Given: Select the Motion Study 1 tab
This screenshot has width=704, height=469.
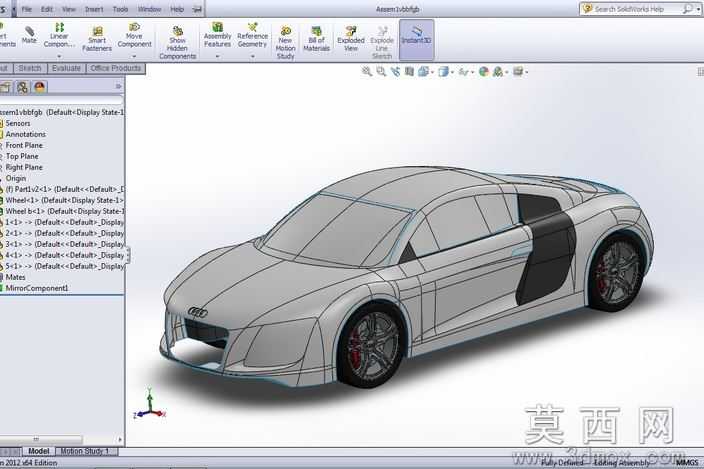Looking at the screenshot, I should pyautogui.click(x=85, y=451).
